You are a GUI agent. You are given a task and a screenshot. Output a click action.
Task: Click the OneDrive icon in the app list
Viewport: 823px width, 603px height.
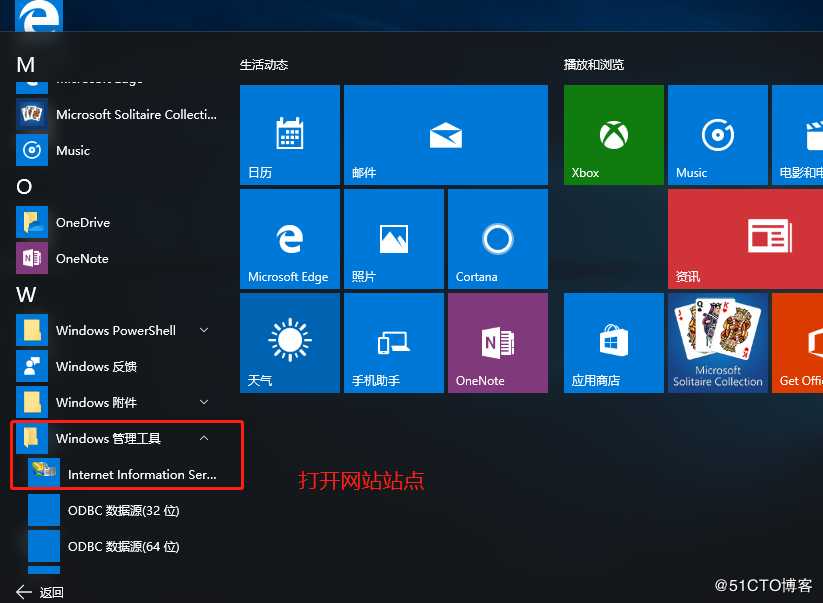click(x=32, y=222)
